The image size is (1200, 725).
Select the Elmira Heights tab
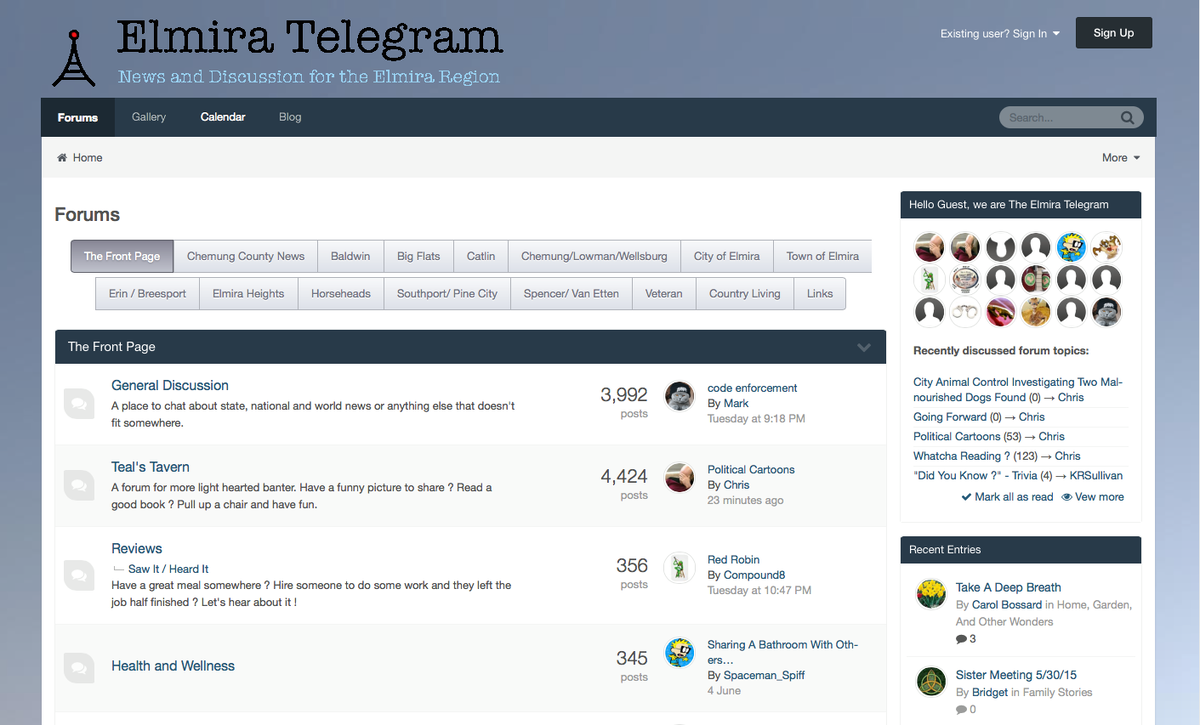[x=249, y=294]
